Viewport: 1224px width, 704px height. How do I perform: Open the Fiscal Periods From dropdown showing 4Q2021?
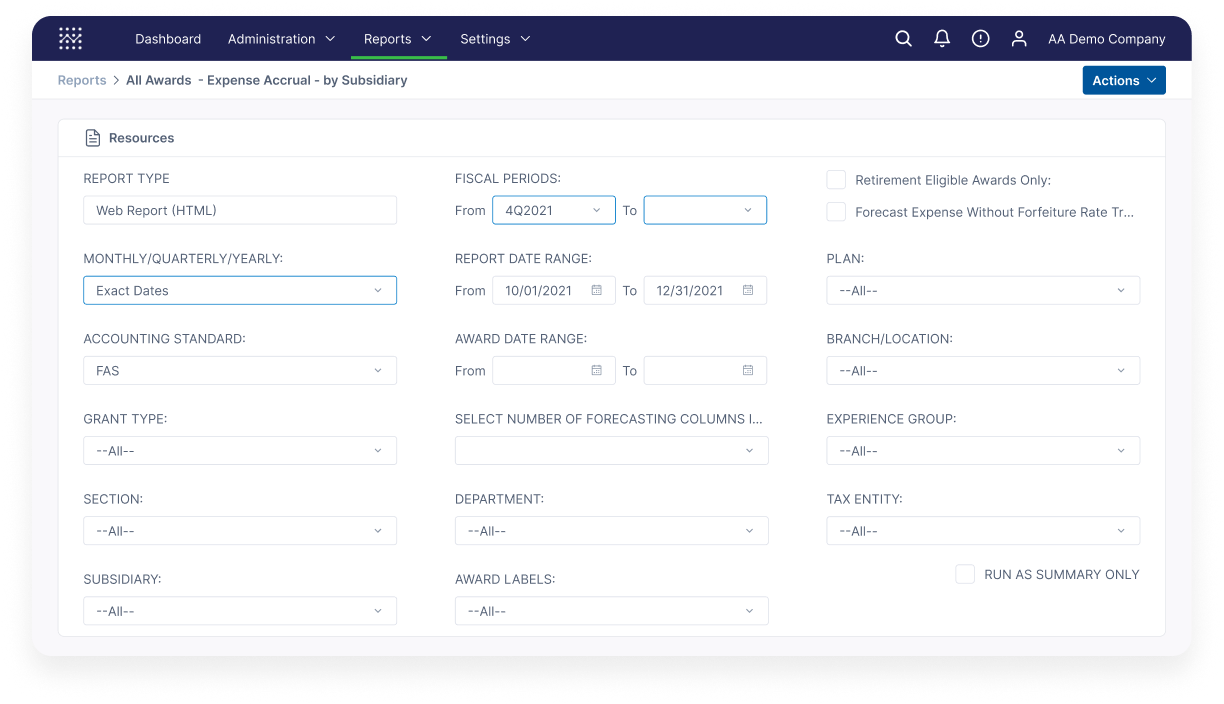coord(553,210)
